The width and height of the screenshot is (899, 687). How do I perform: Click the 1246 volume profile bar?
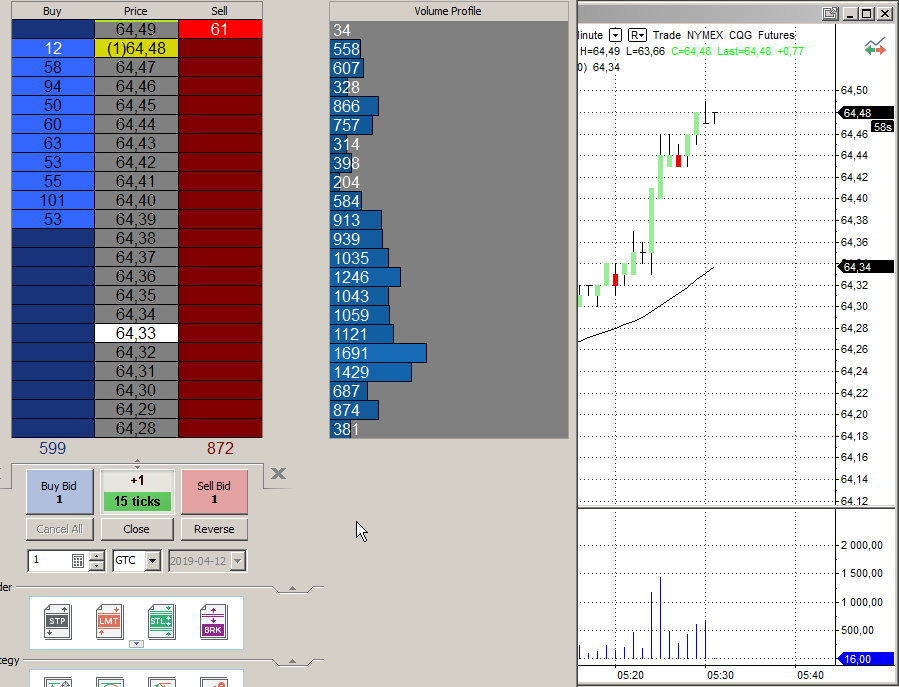366,277
